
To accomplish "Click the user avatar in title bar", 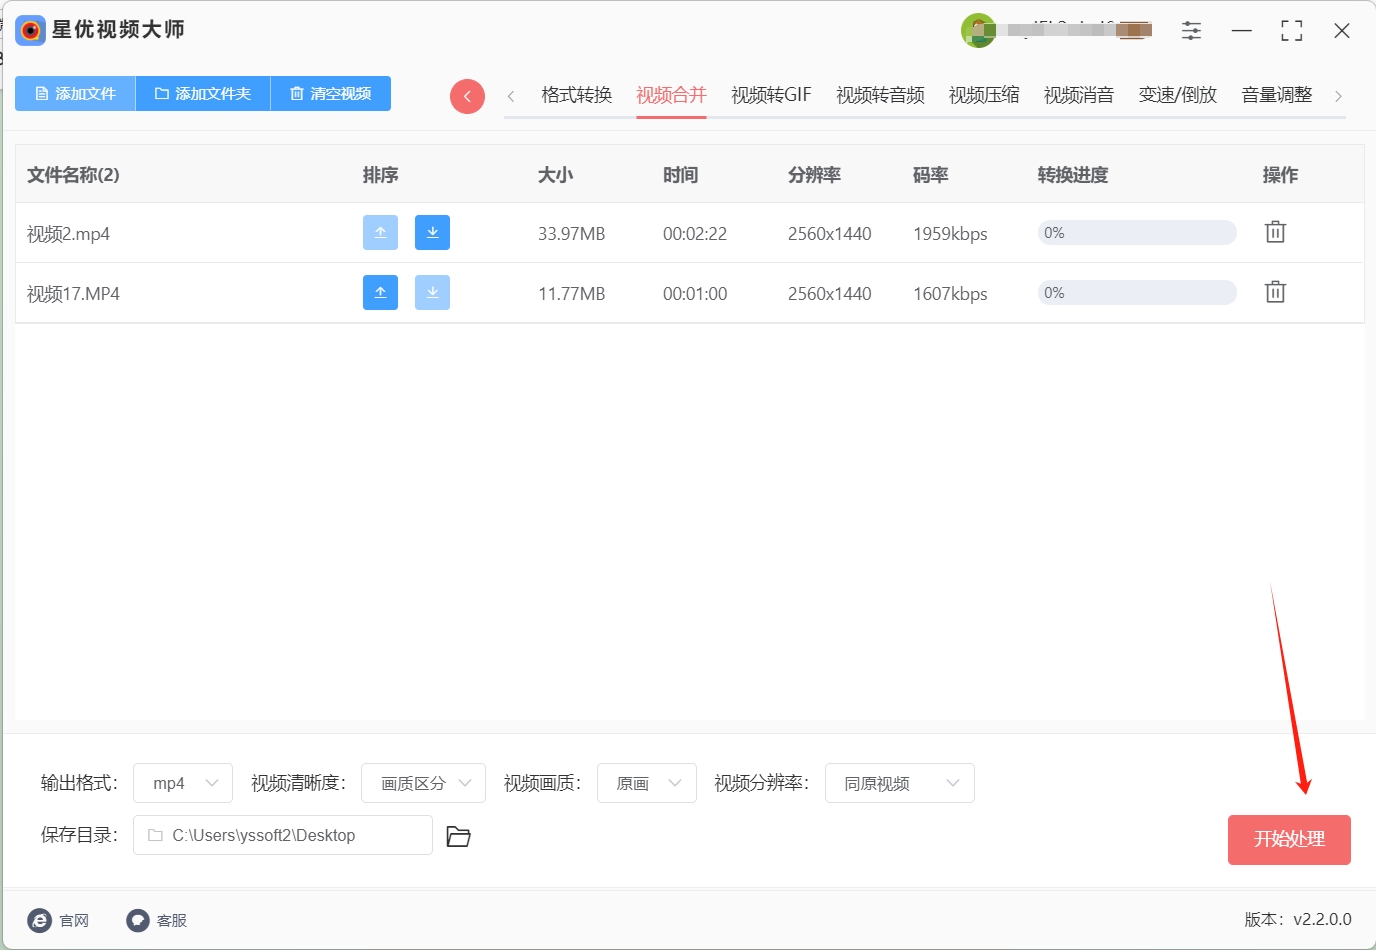I will pyautogui.click(x=978, y=31).
